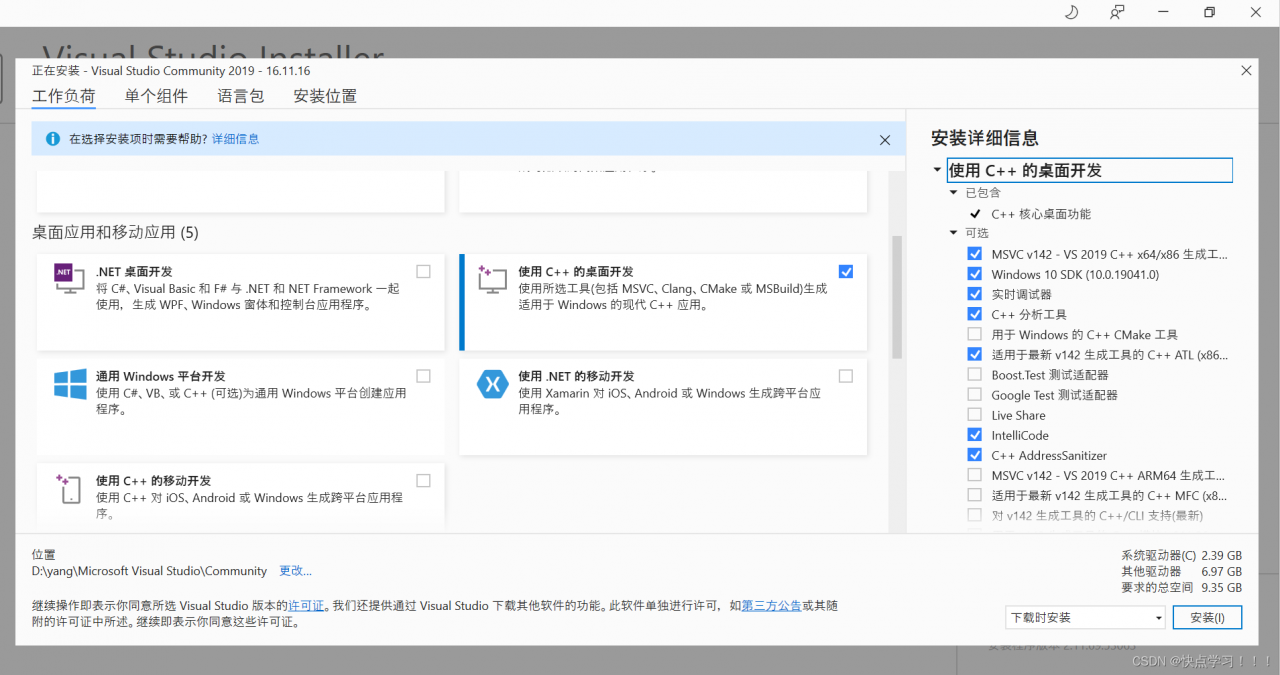
Task: Check the v142 C++ MFC component checkbox
Action: (x=975, y=495)
